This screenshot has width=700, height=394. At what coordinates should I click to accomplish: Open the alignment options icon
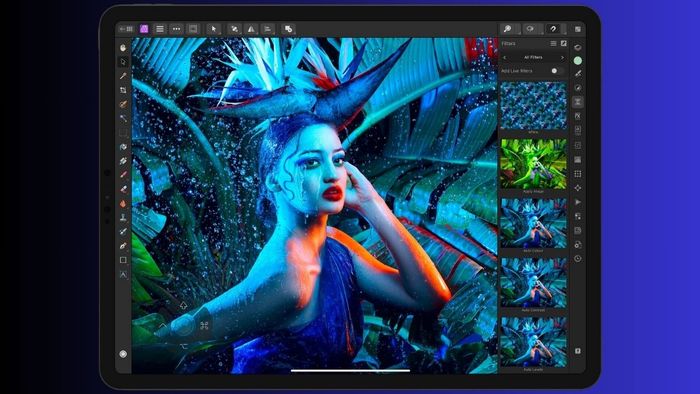coord(268,29)
